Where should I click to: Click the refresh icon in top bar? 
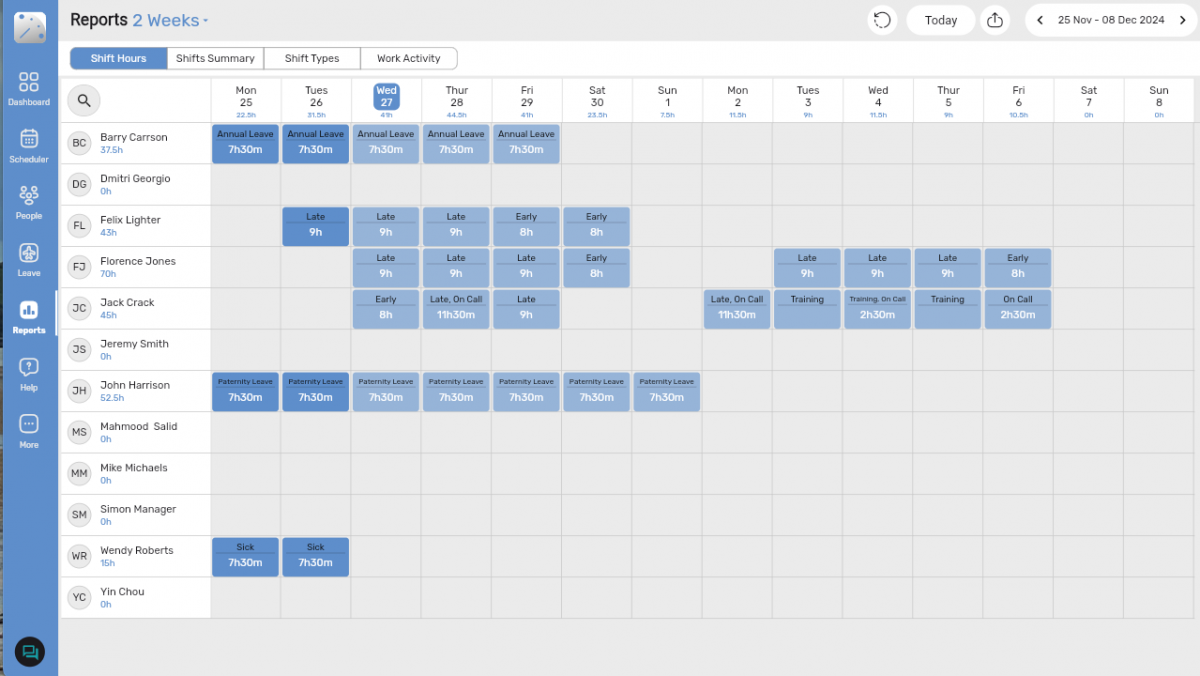(x=881, y=20)
